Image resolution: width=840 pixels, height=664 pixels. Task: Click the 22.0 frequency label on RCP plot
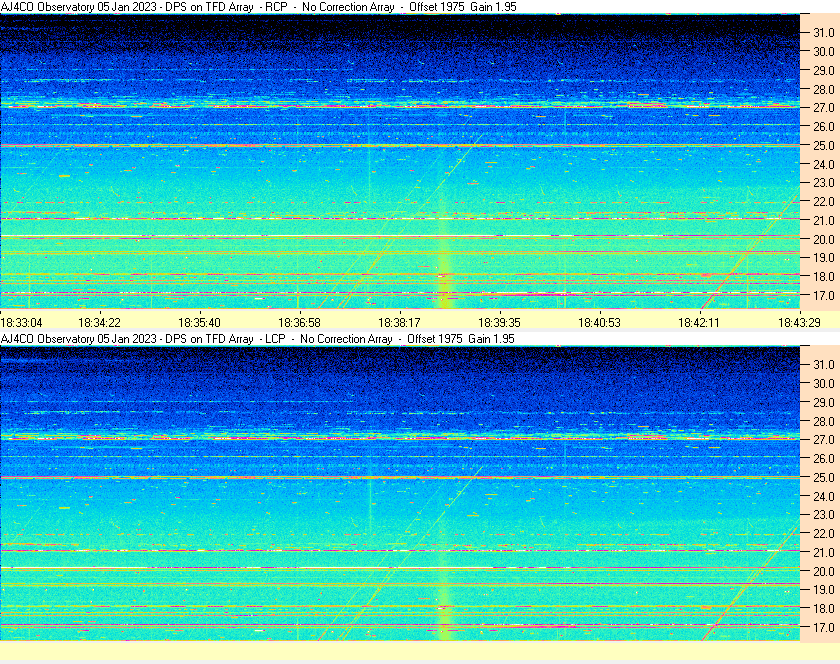[x=824, y=202]
